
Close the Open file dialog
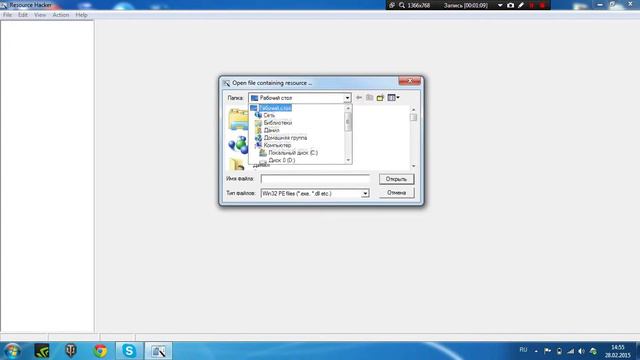pyautogui.click(x=410, y=81)
